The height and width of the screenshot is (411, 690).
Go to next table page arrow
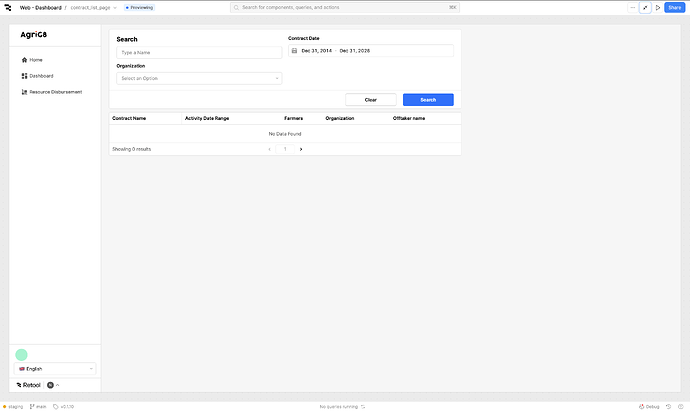(301, 149)
